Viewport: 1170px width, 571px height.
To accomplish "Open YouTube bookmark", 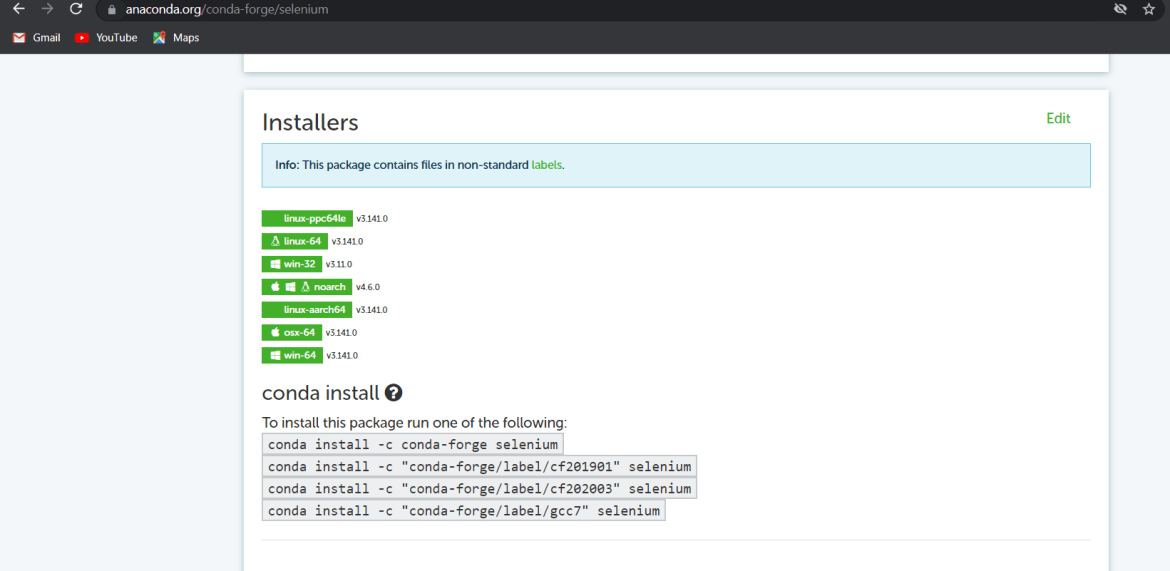I will tap(107, 37).
